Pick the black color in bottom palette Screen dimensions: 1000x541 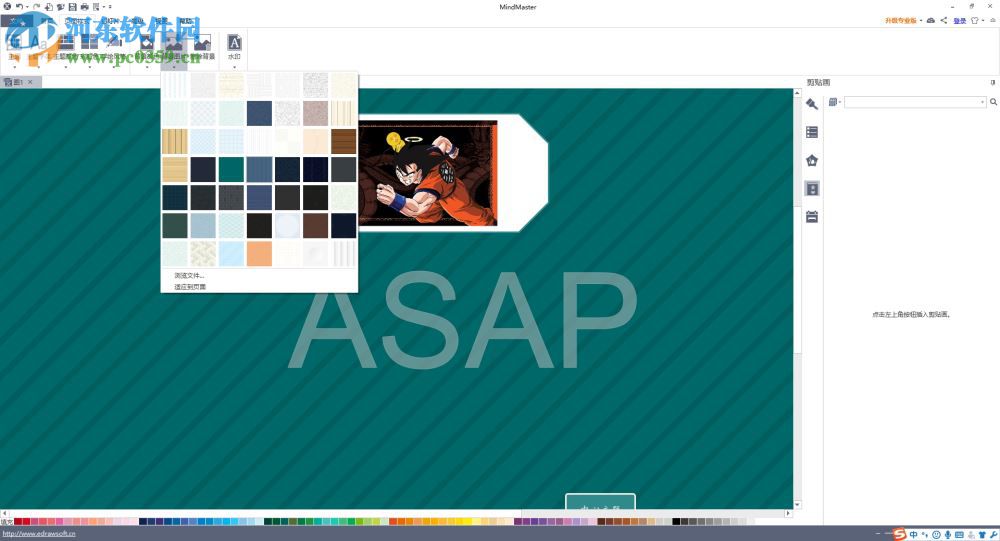676,522
